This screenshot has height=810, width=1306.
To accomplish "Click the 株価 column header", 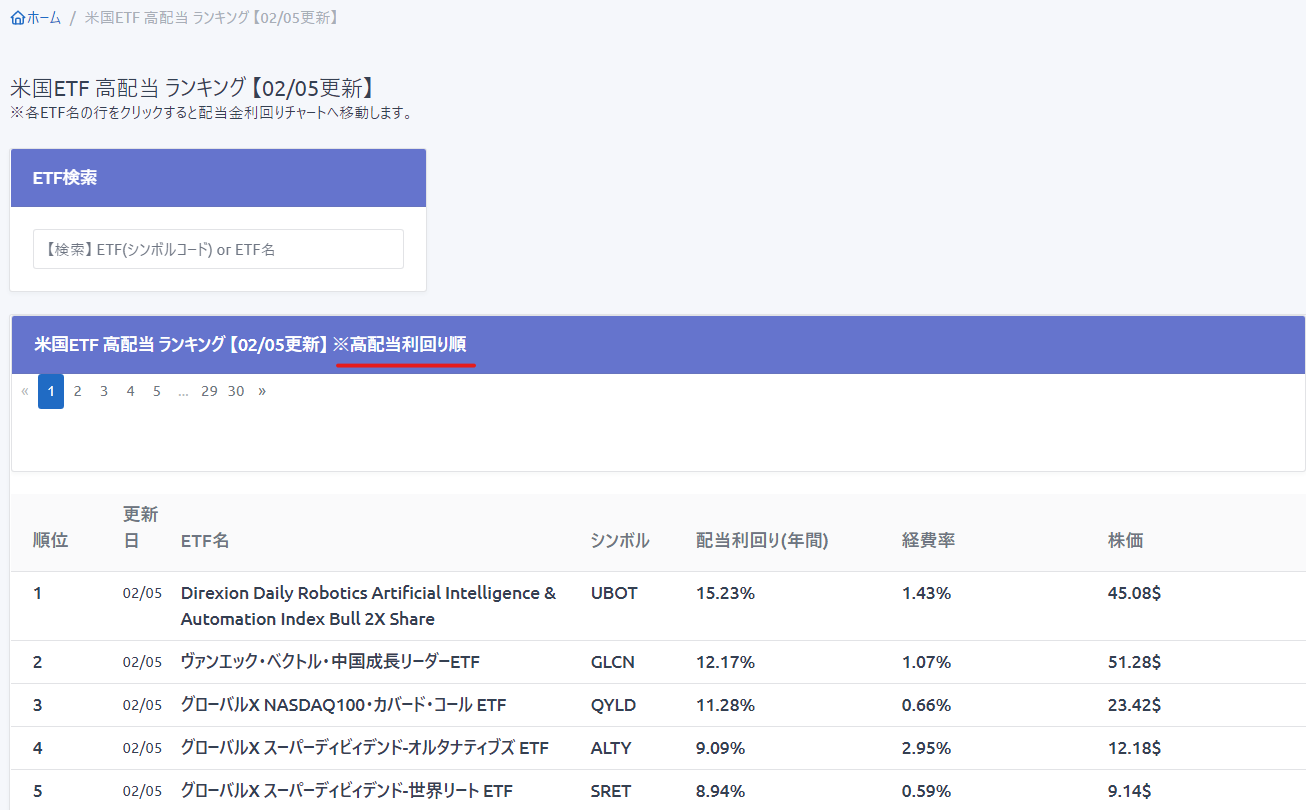I will point(1125,540).
